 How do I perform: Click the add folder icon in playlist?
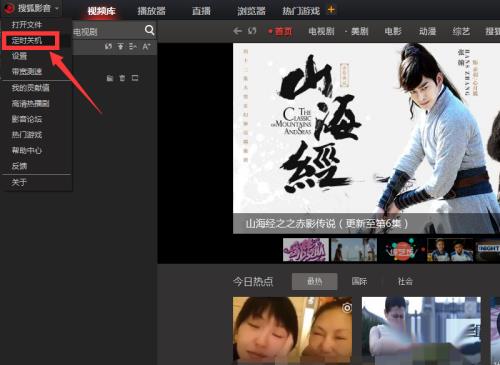(110, 78)
